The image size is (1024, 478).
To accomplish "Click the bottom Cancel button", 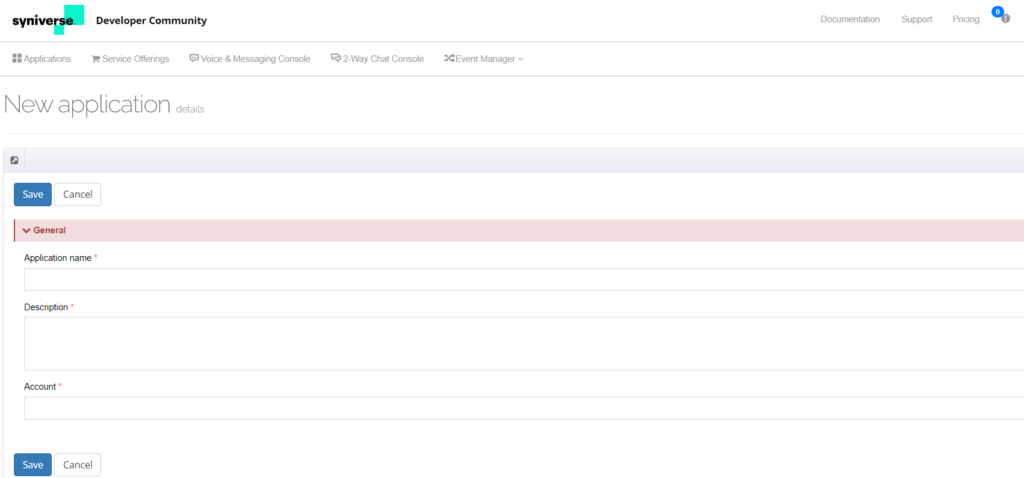I will coord(77,465).
